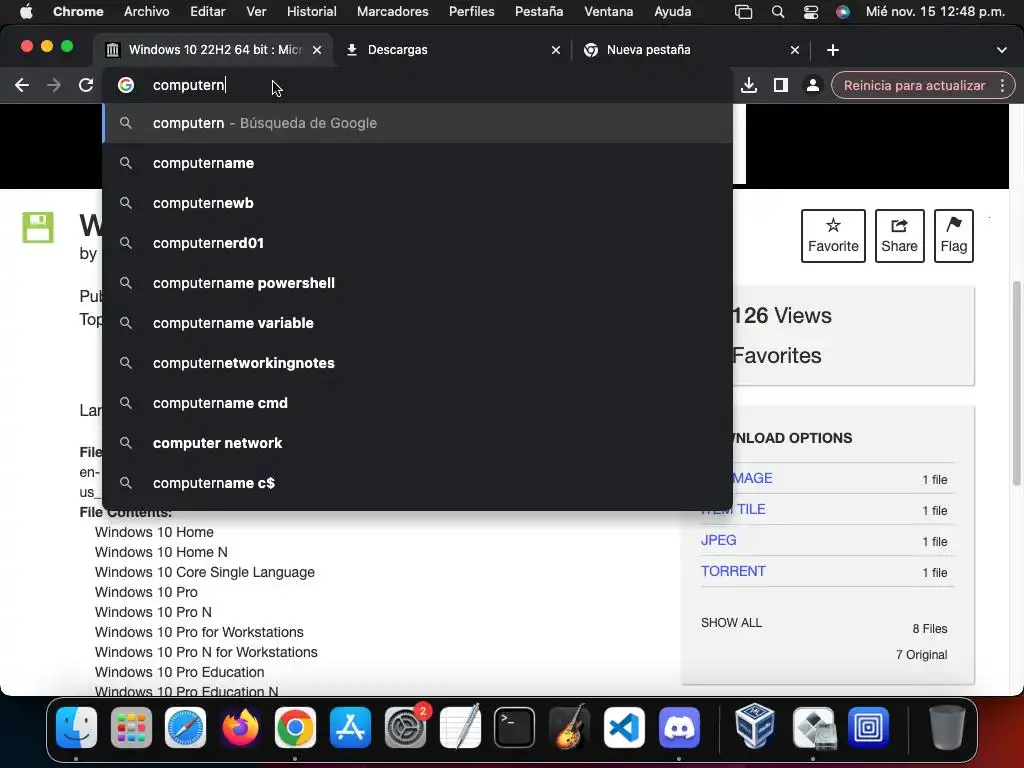Open a new tab with plus button
Screen dimensions: 1024x768
833,50
